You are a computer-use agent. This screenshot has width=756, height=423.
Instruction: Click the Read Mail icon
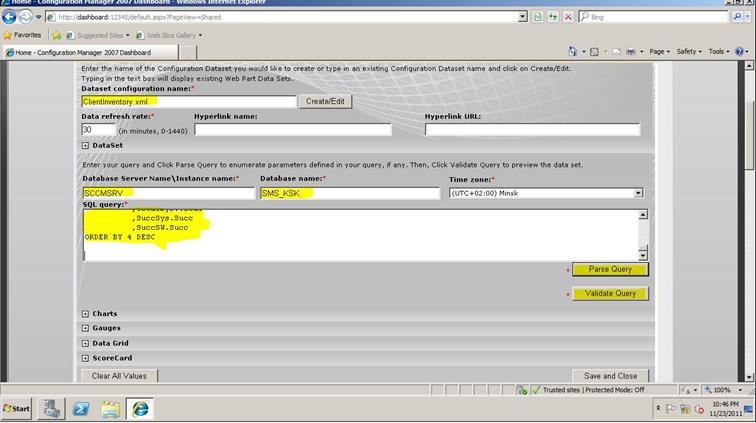tap(616, 52)
